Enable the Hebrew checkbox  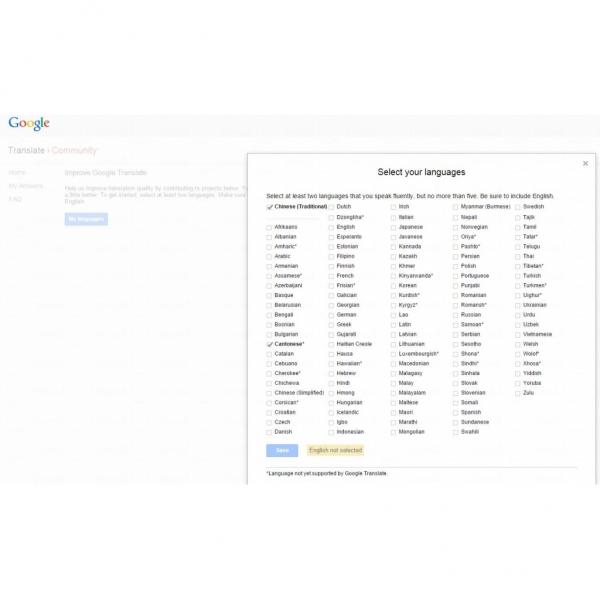(x=331, y=374)
